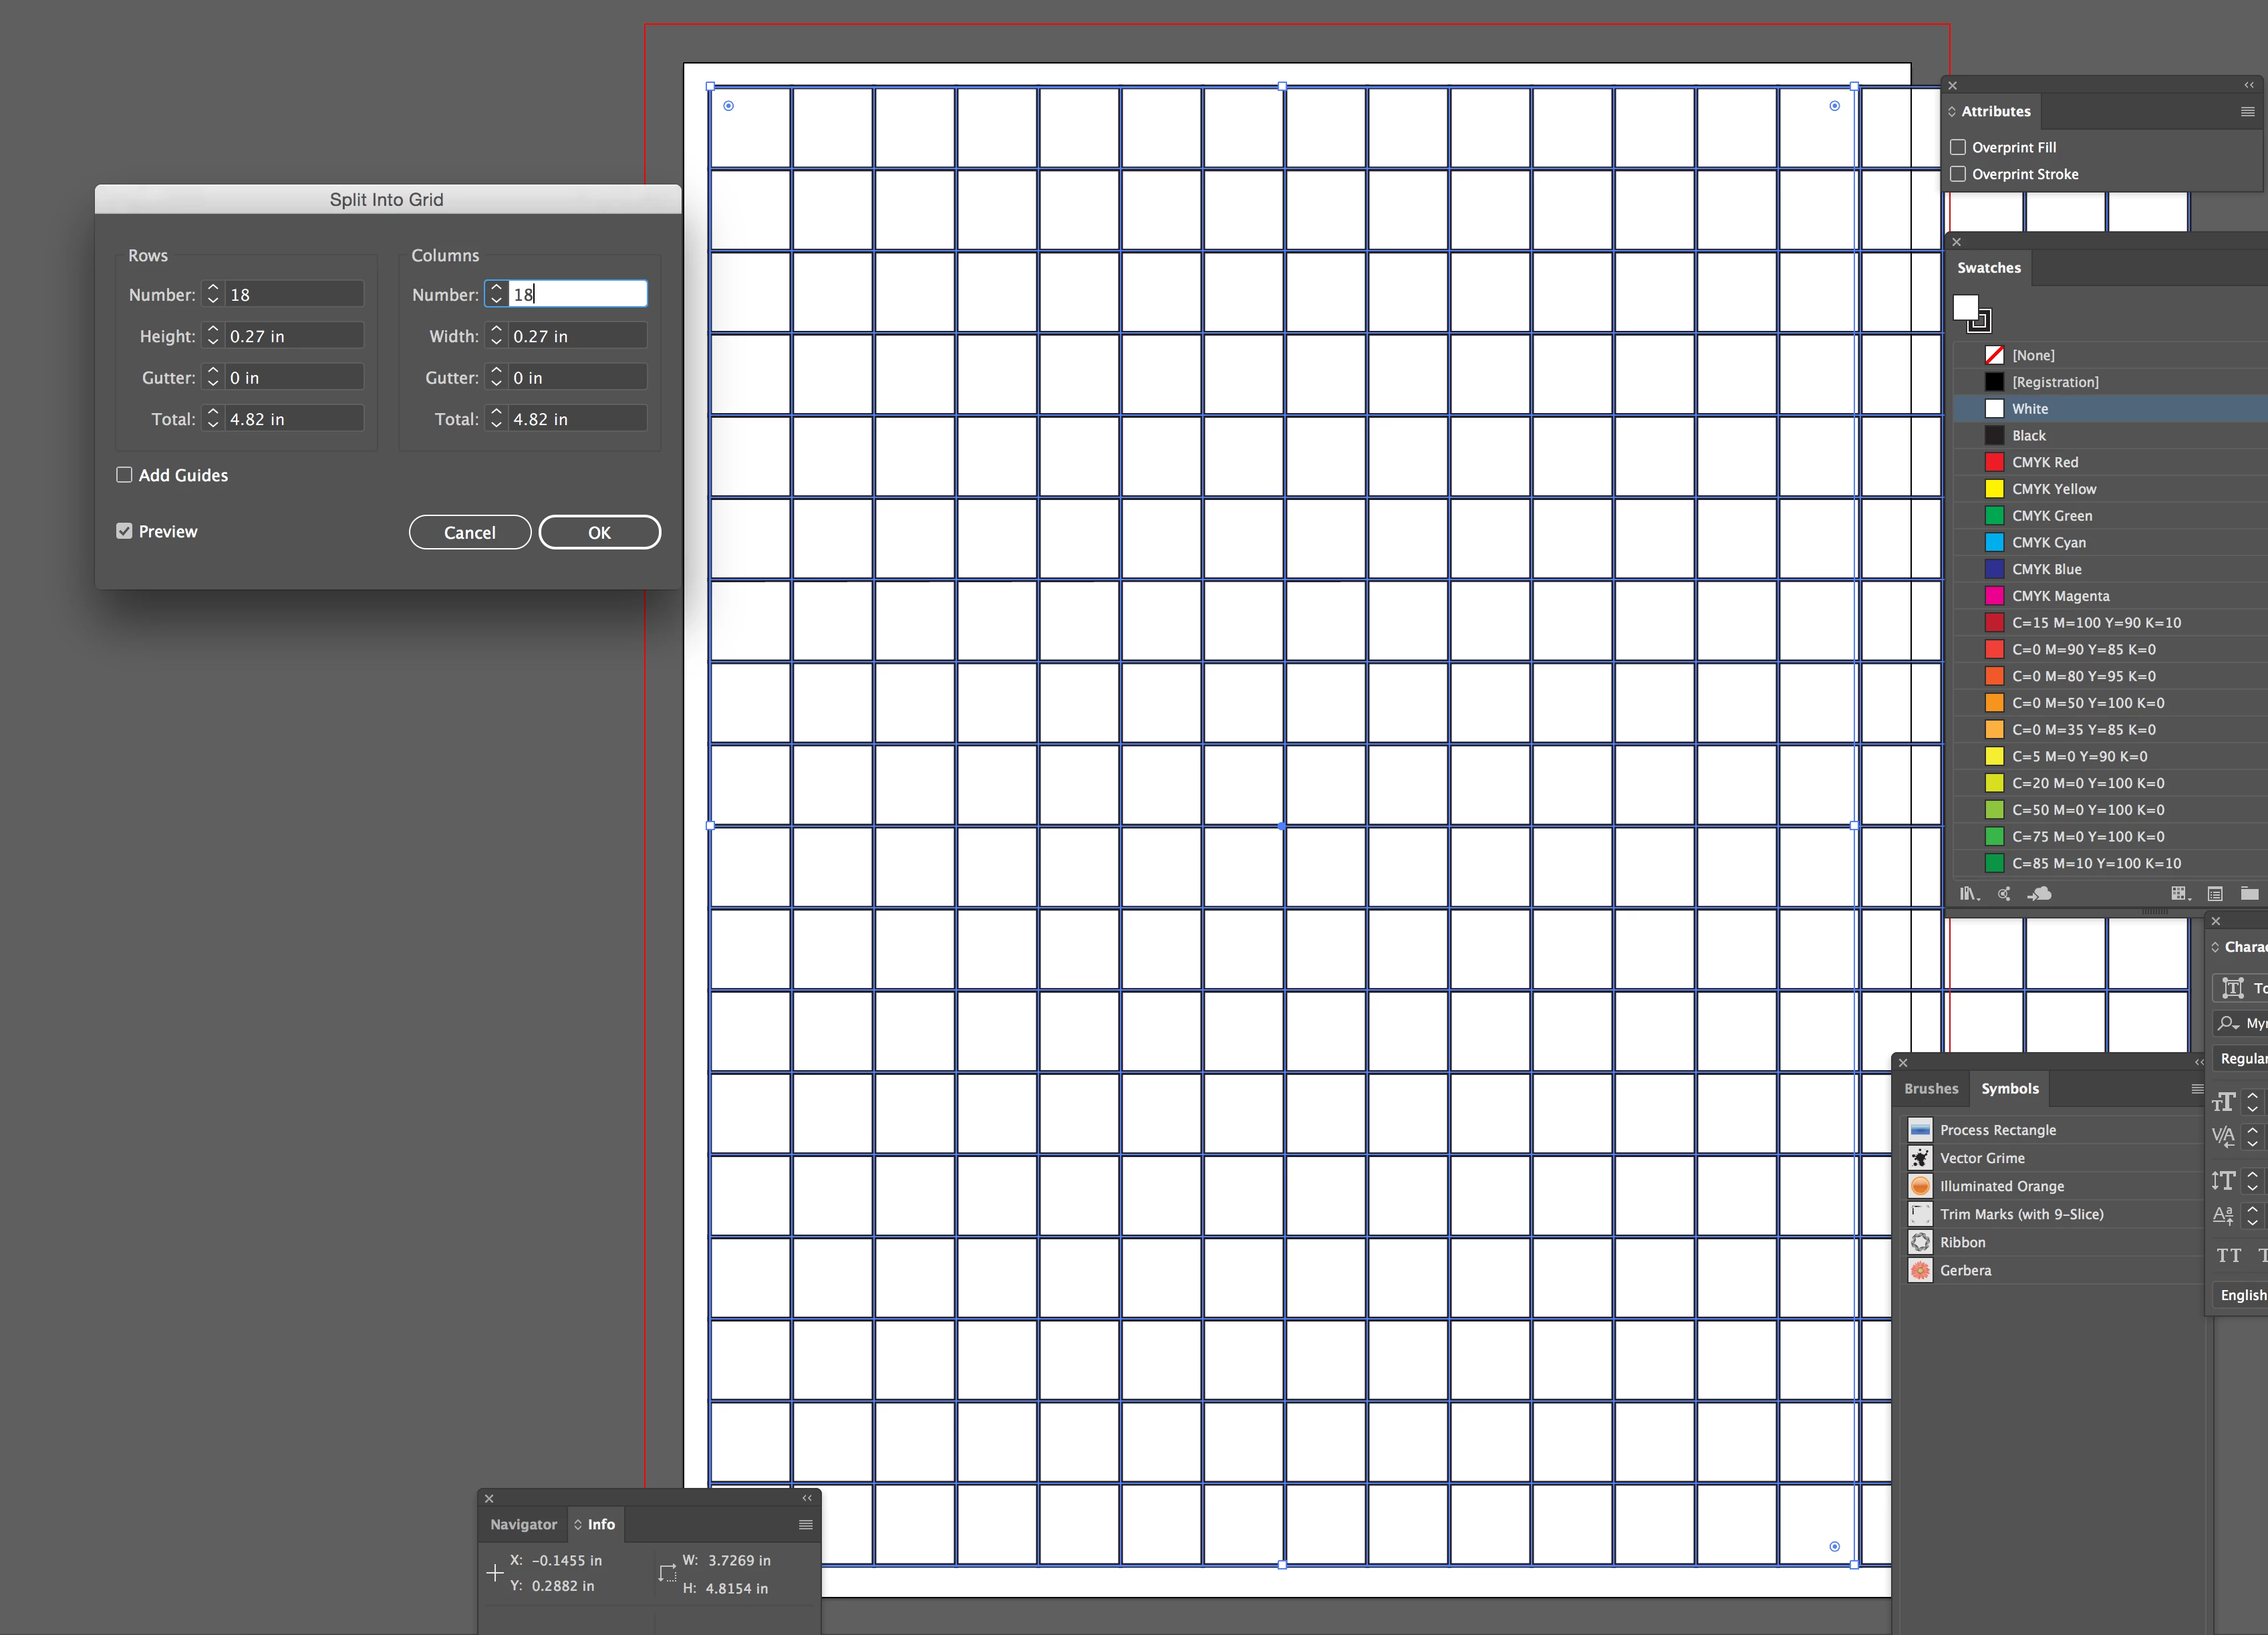Click the Swatch Options icon
The height and width of the screenshot is (1635, 2268).
[x=2215, y=894]
